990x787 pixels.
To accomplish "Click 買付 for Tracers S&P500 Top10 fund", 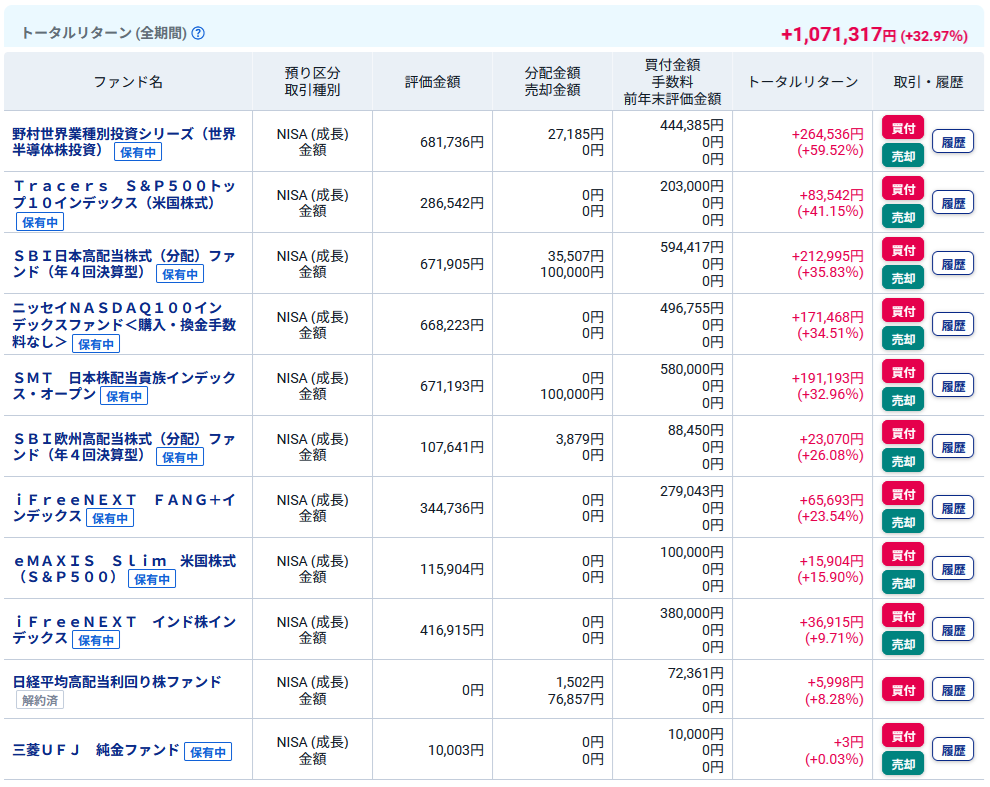I will pos(903,189).
